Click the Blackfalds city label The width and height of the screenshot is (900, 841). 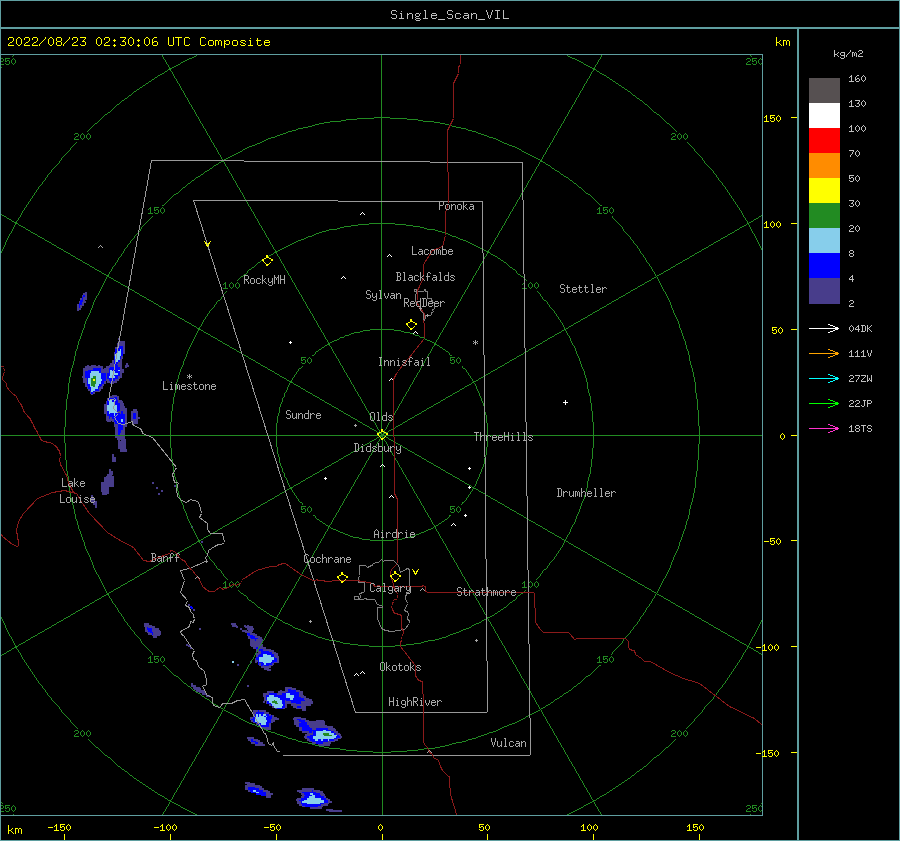425,277
